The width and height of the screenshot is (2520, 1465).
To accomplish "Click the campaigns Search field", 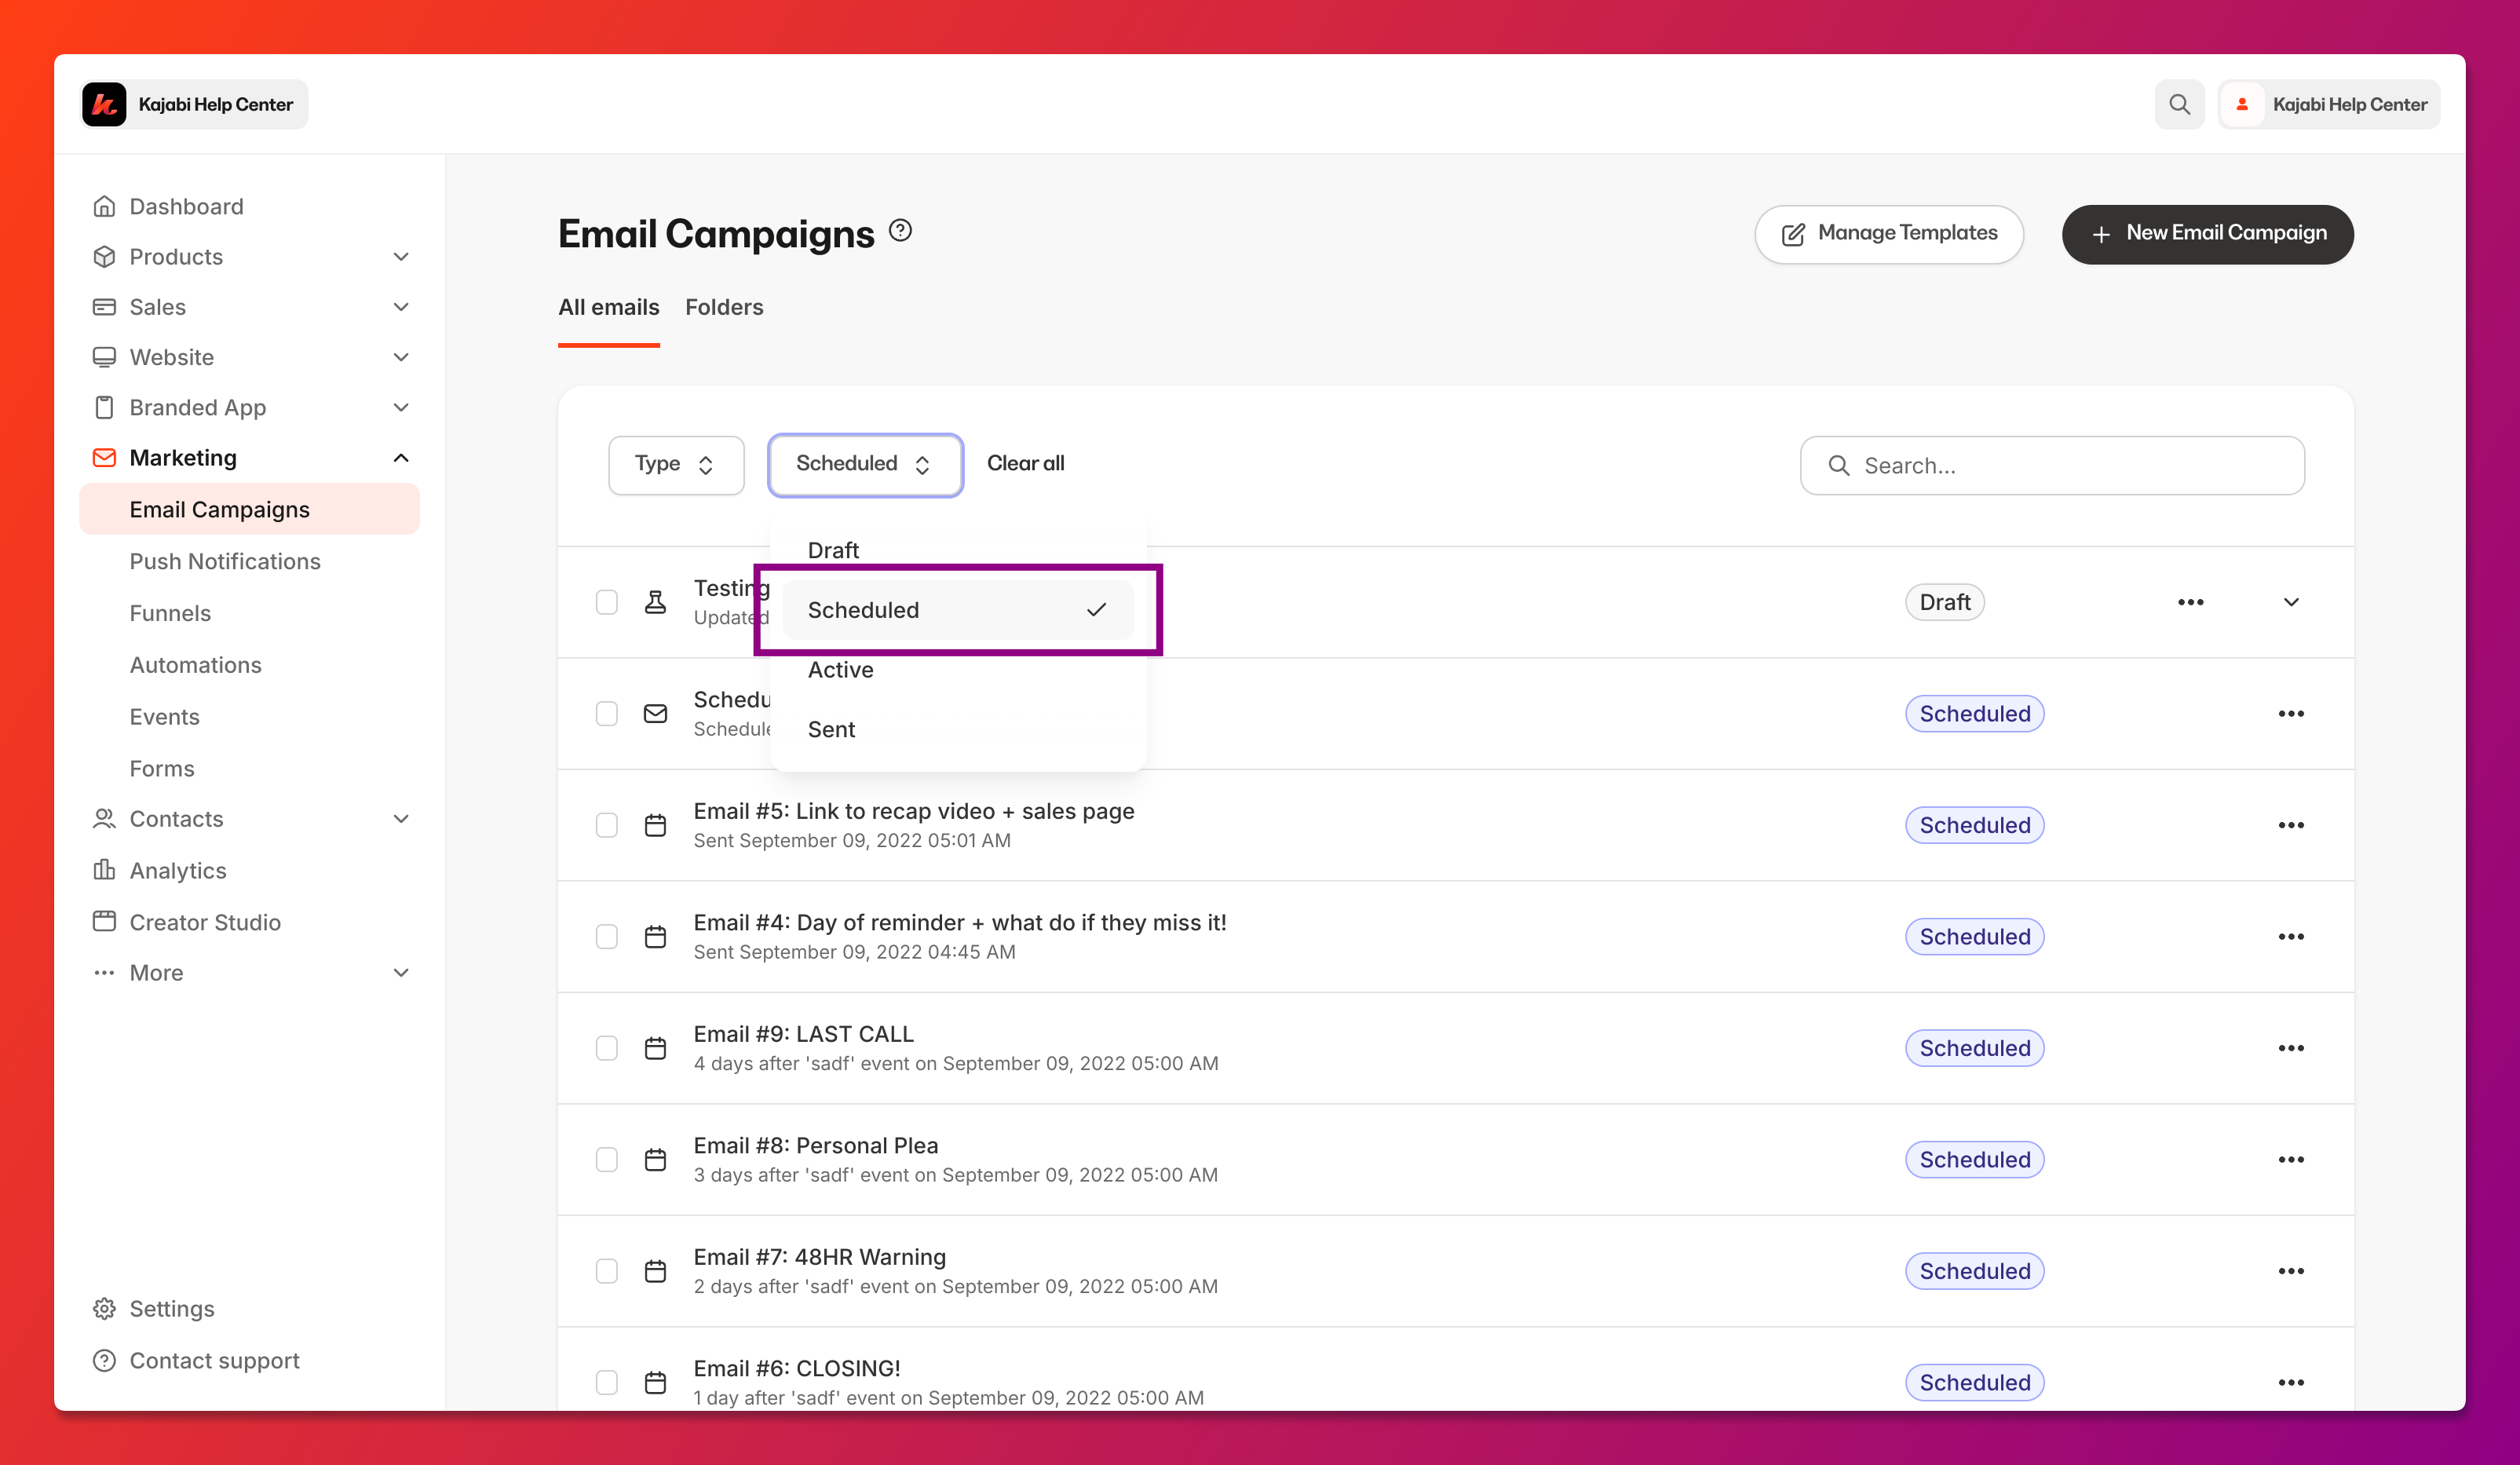I will click(2052, 465).
